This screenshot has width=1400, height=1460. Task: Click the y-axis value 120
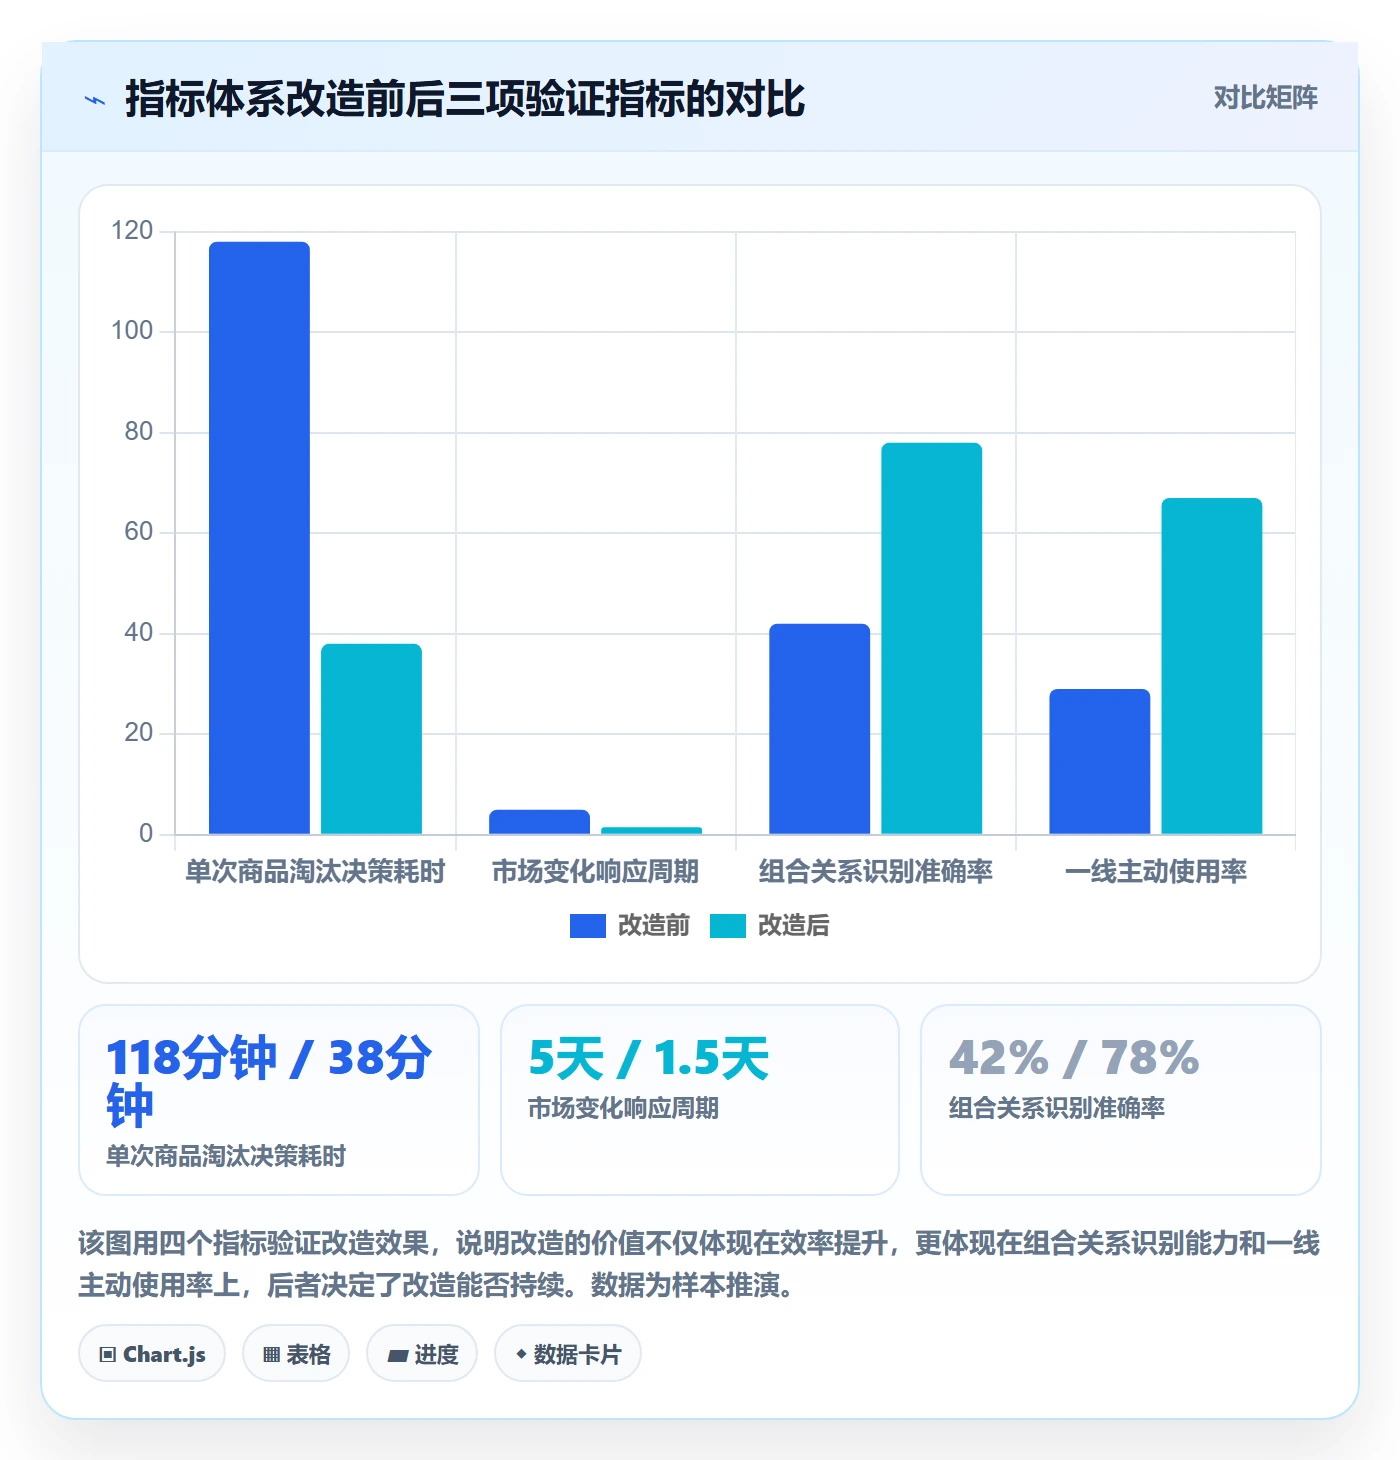pos(132,231)
